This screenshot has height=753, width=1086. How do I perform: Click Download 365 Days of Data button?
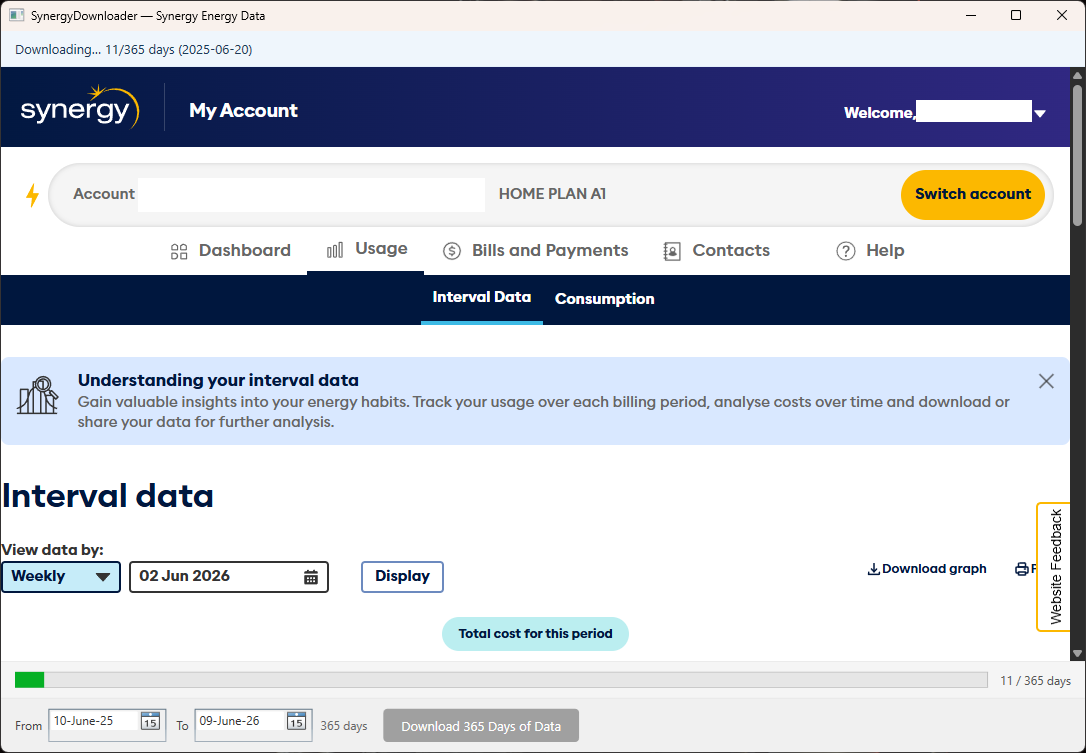(x=481, y=726)
